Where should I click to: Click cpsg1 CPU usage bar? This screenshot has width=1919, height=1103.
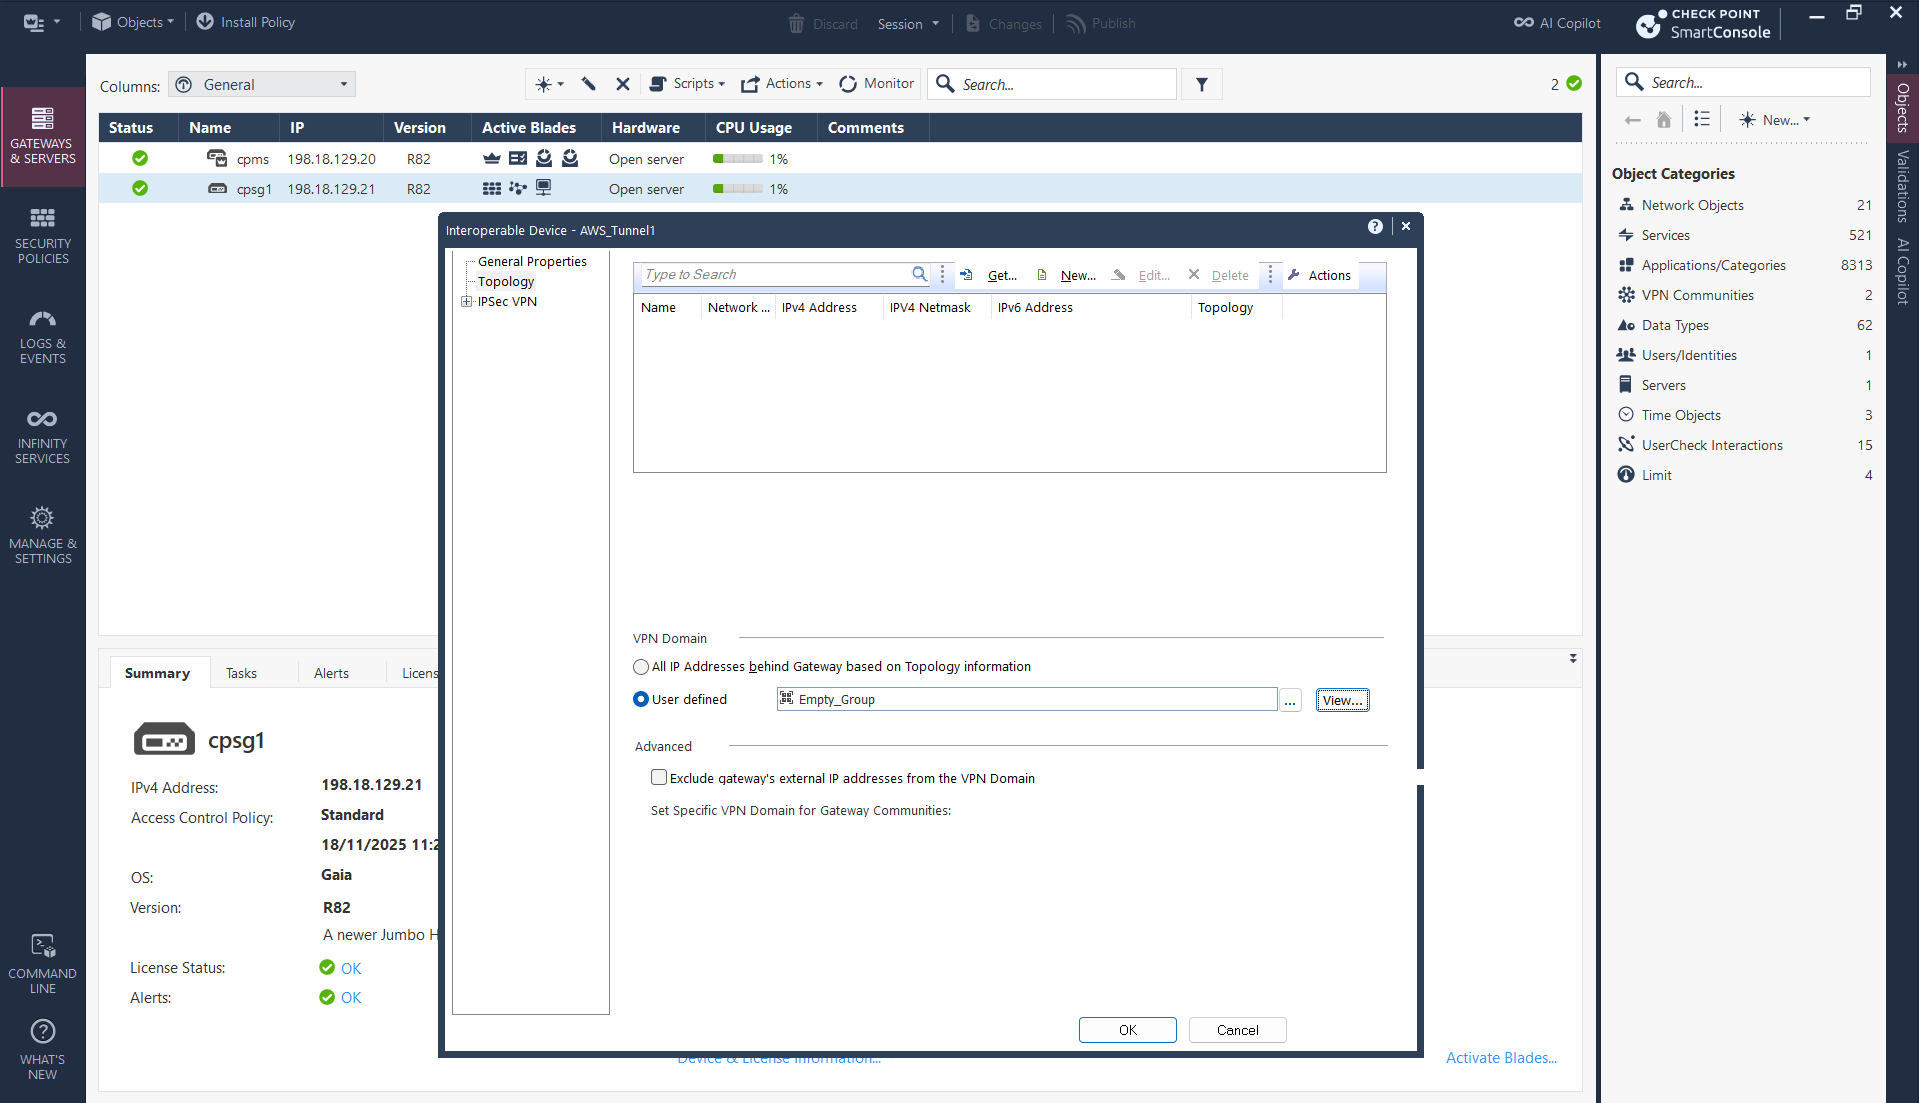pos(737,189)
